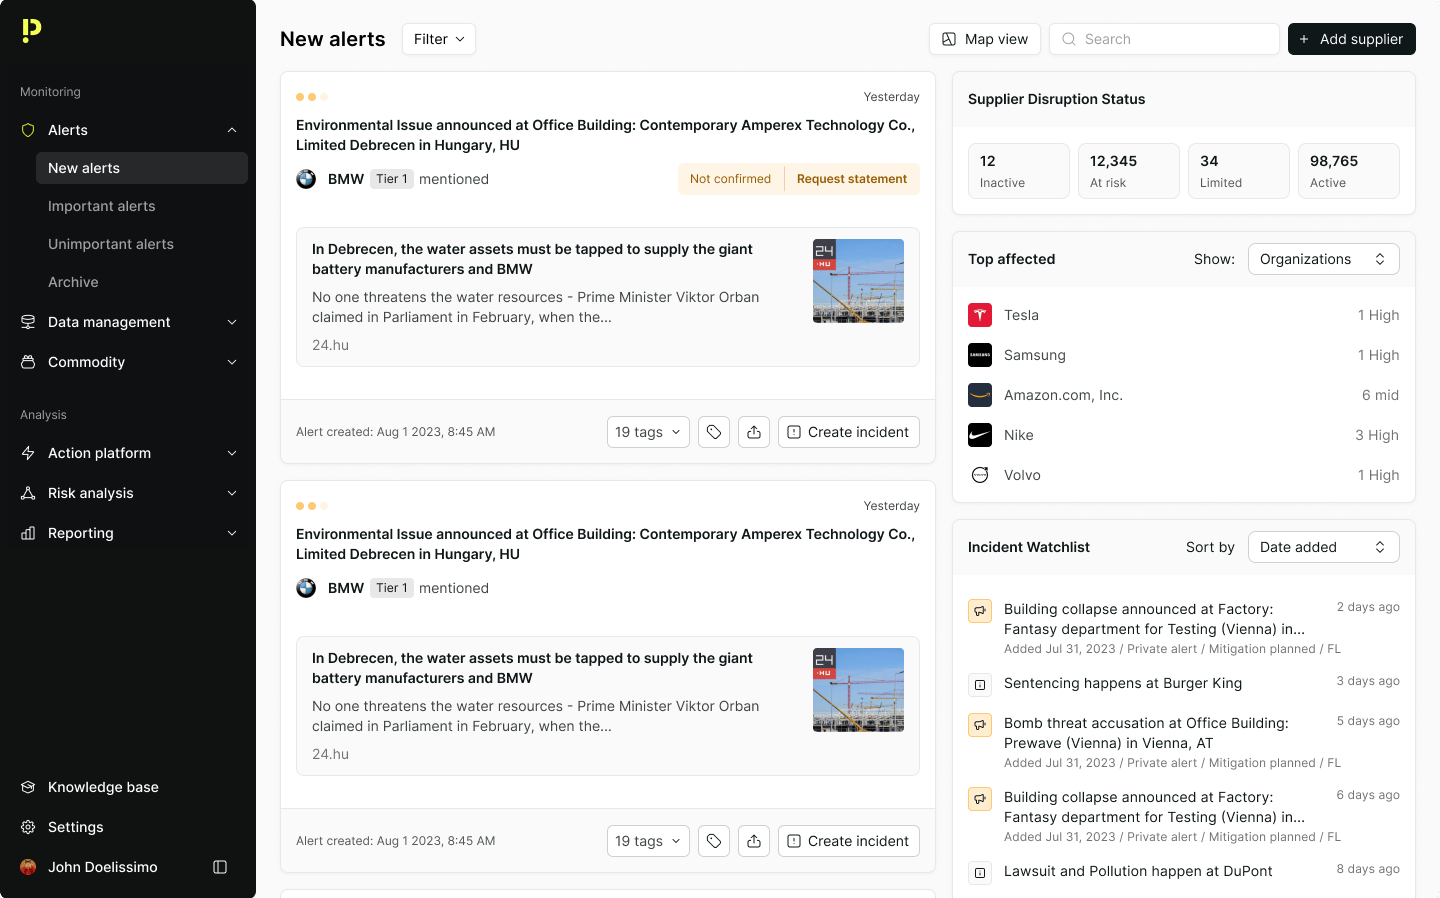1440x898 pixels.
Task: Click the DuPont lawsuit incident icon
Action: pos(980,873)
